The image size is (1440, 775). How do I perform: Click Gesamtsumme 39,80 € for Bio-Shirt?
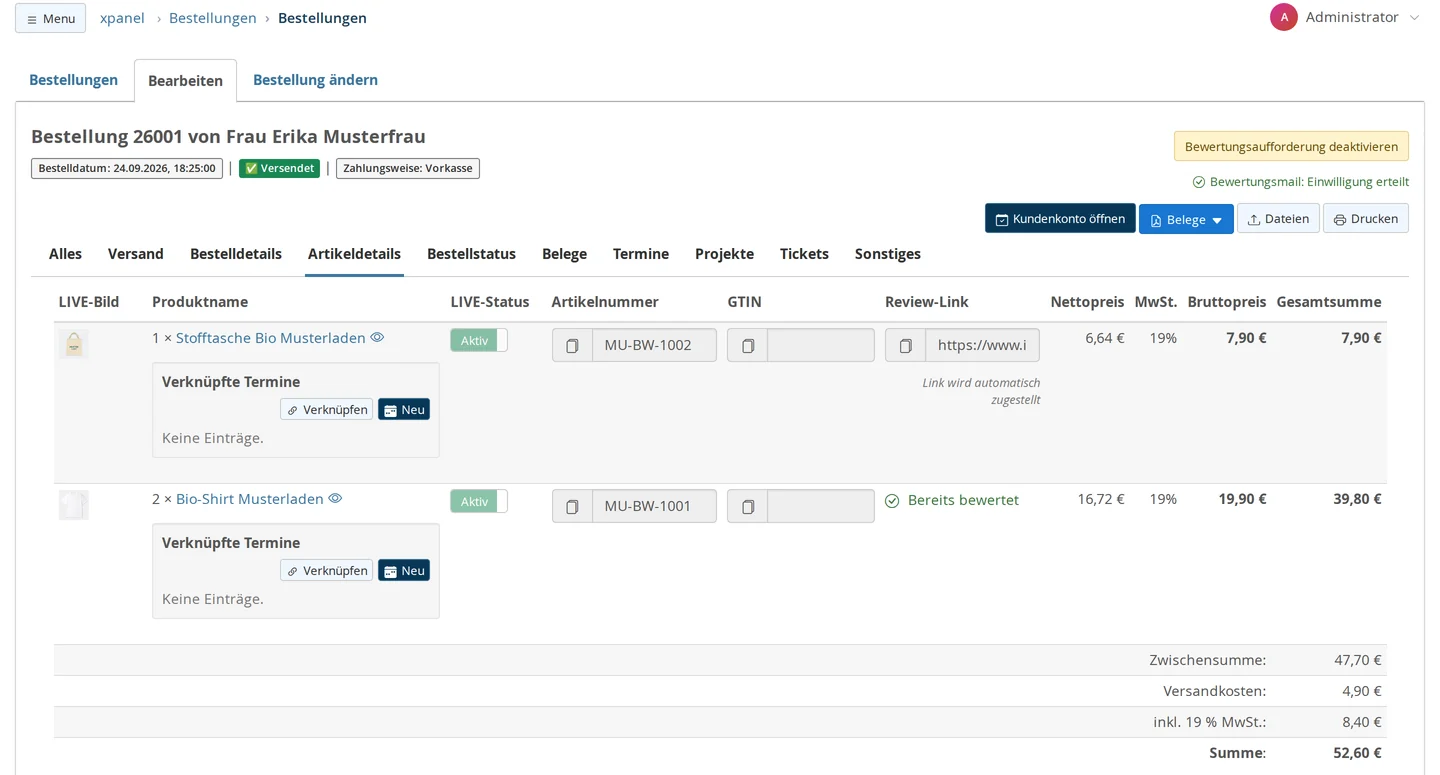(1357, 499)
